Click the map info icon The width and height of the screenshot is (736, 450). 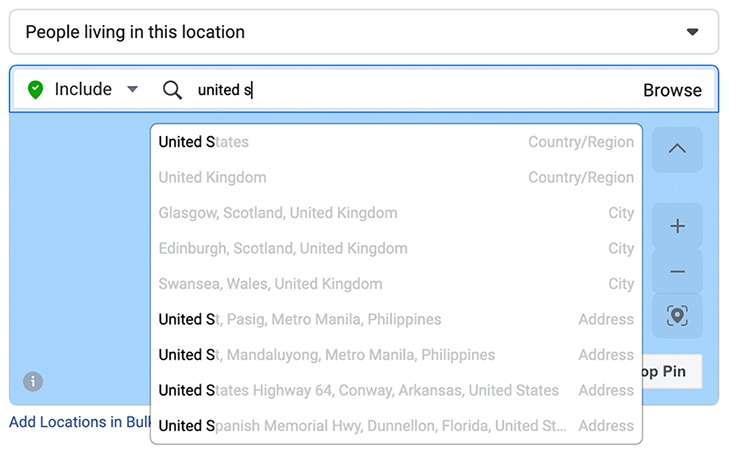[x=33, y=381]
